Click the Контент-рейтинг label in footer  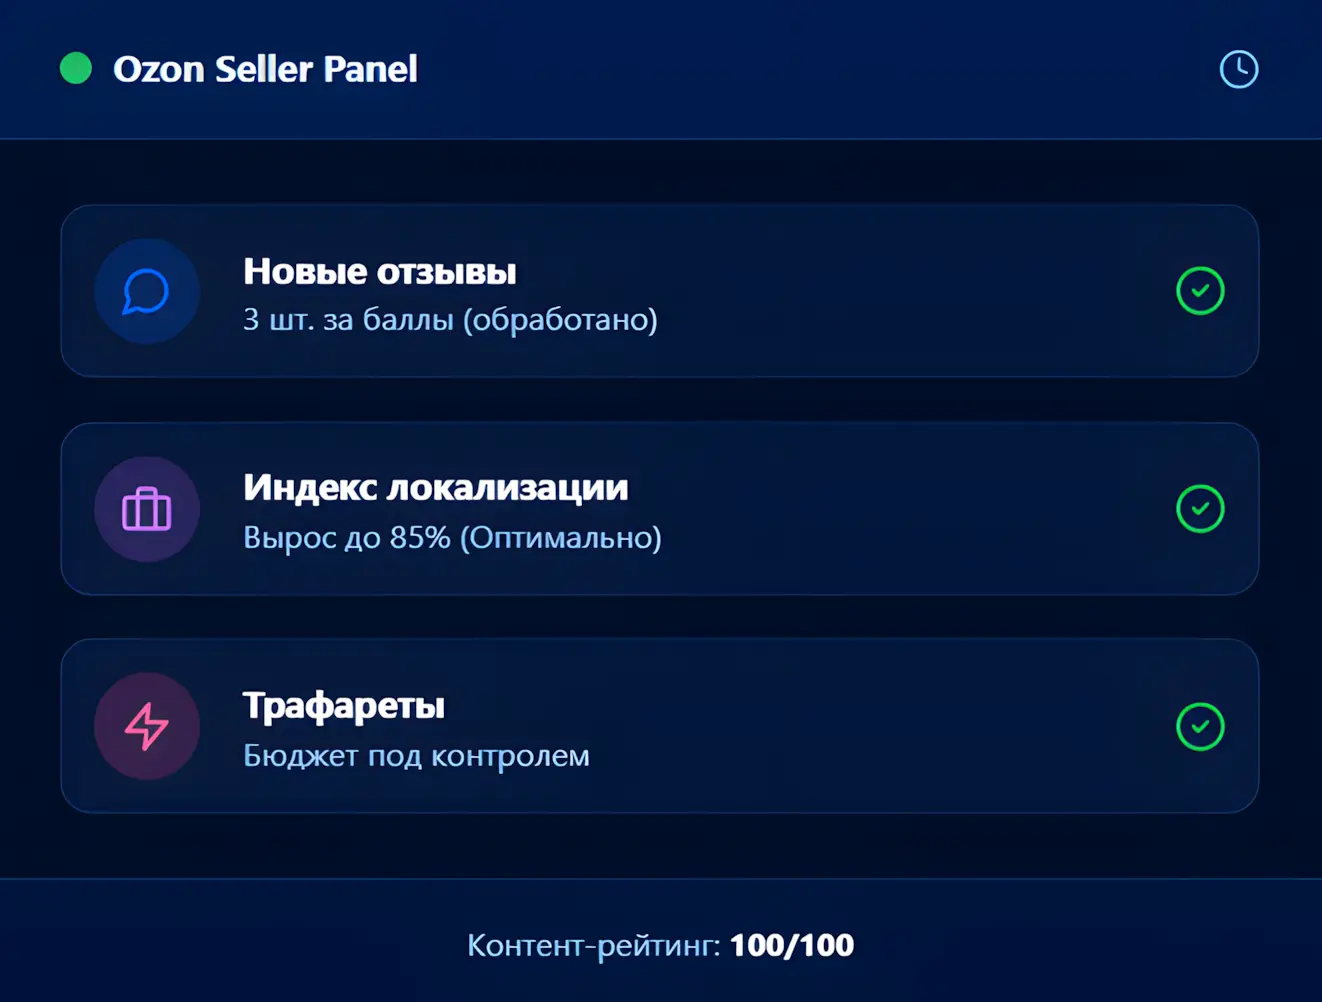(x=593, y=945)
